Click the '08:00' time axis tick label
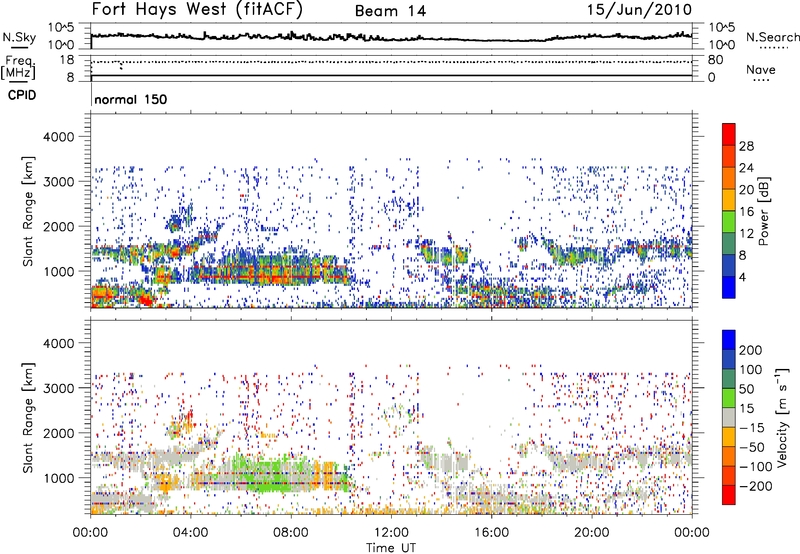Image resolution: width=800 pixels, height=554 pixels. (291, 533)
